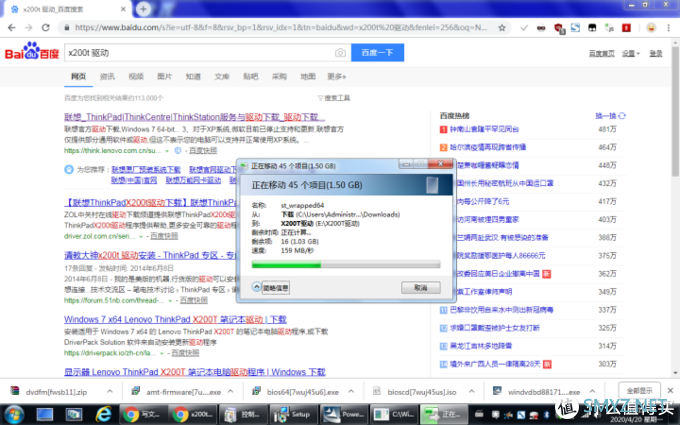The width and height of the screenshot is (680, 425).
Task: Click the 登录 link
Action: tap(656, 53)
